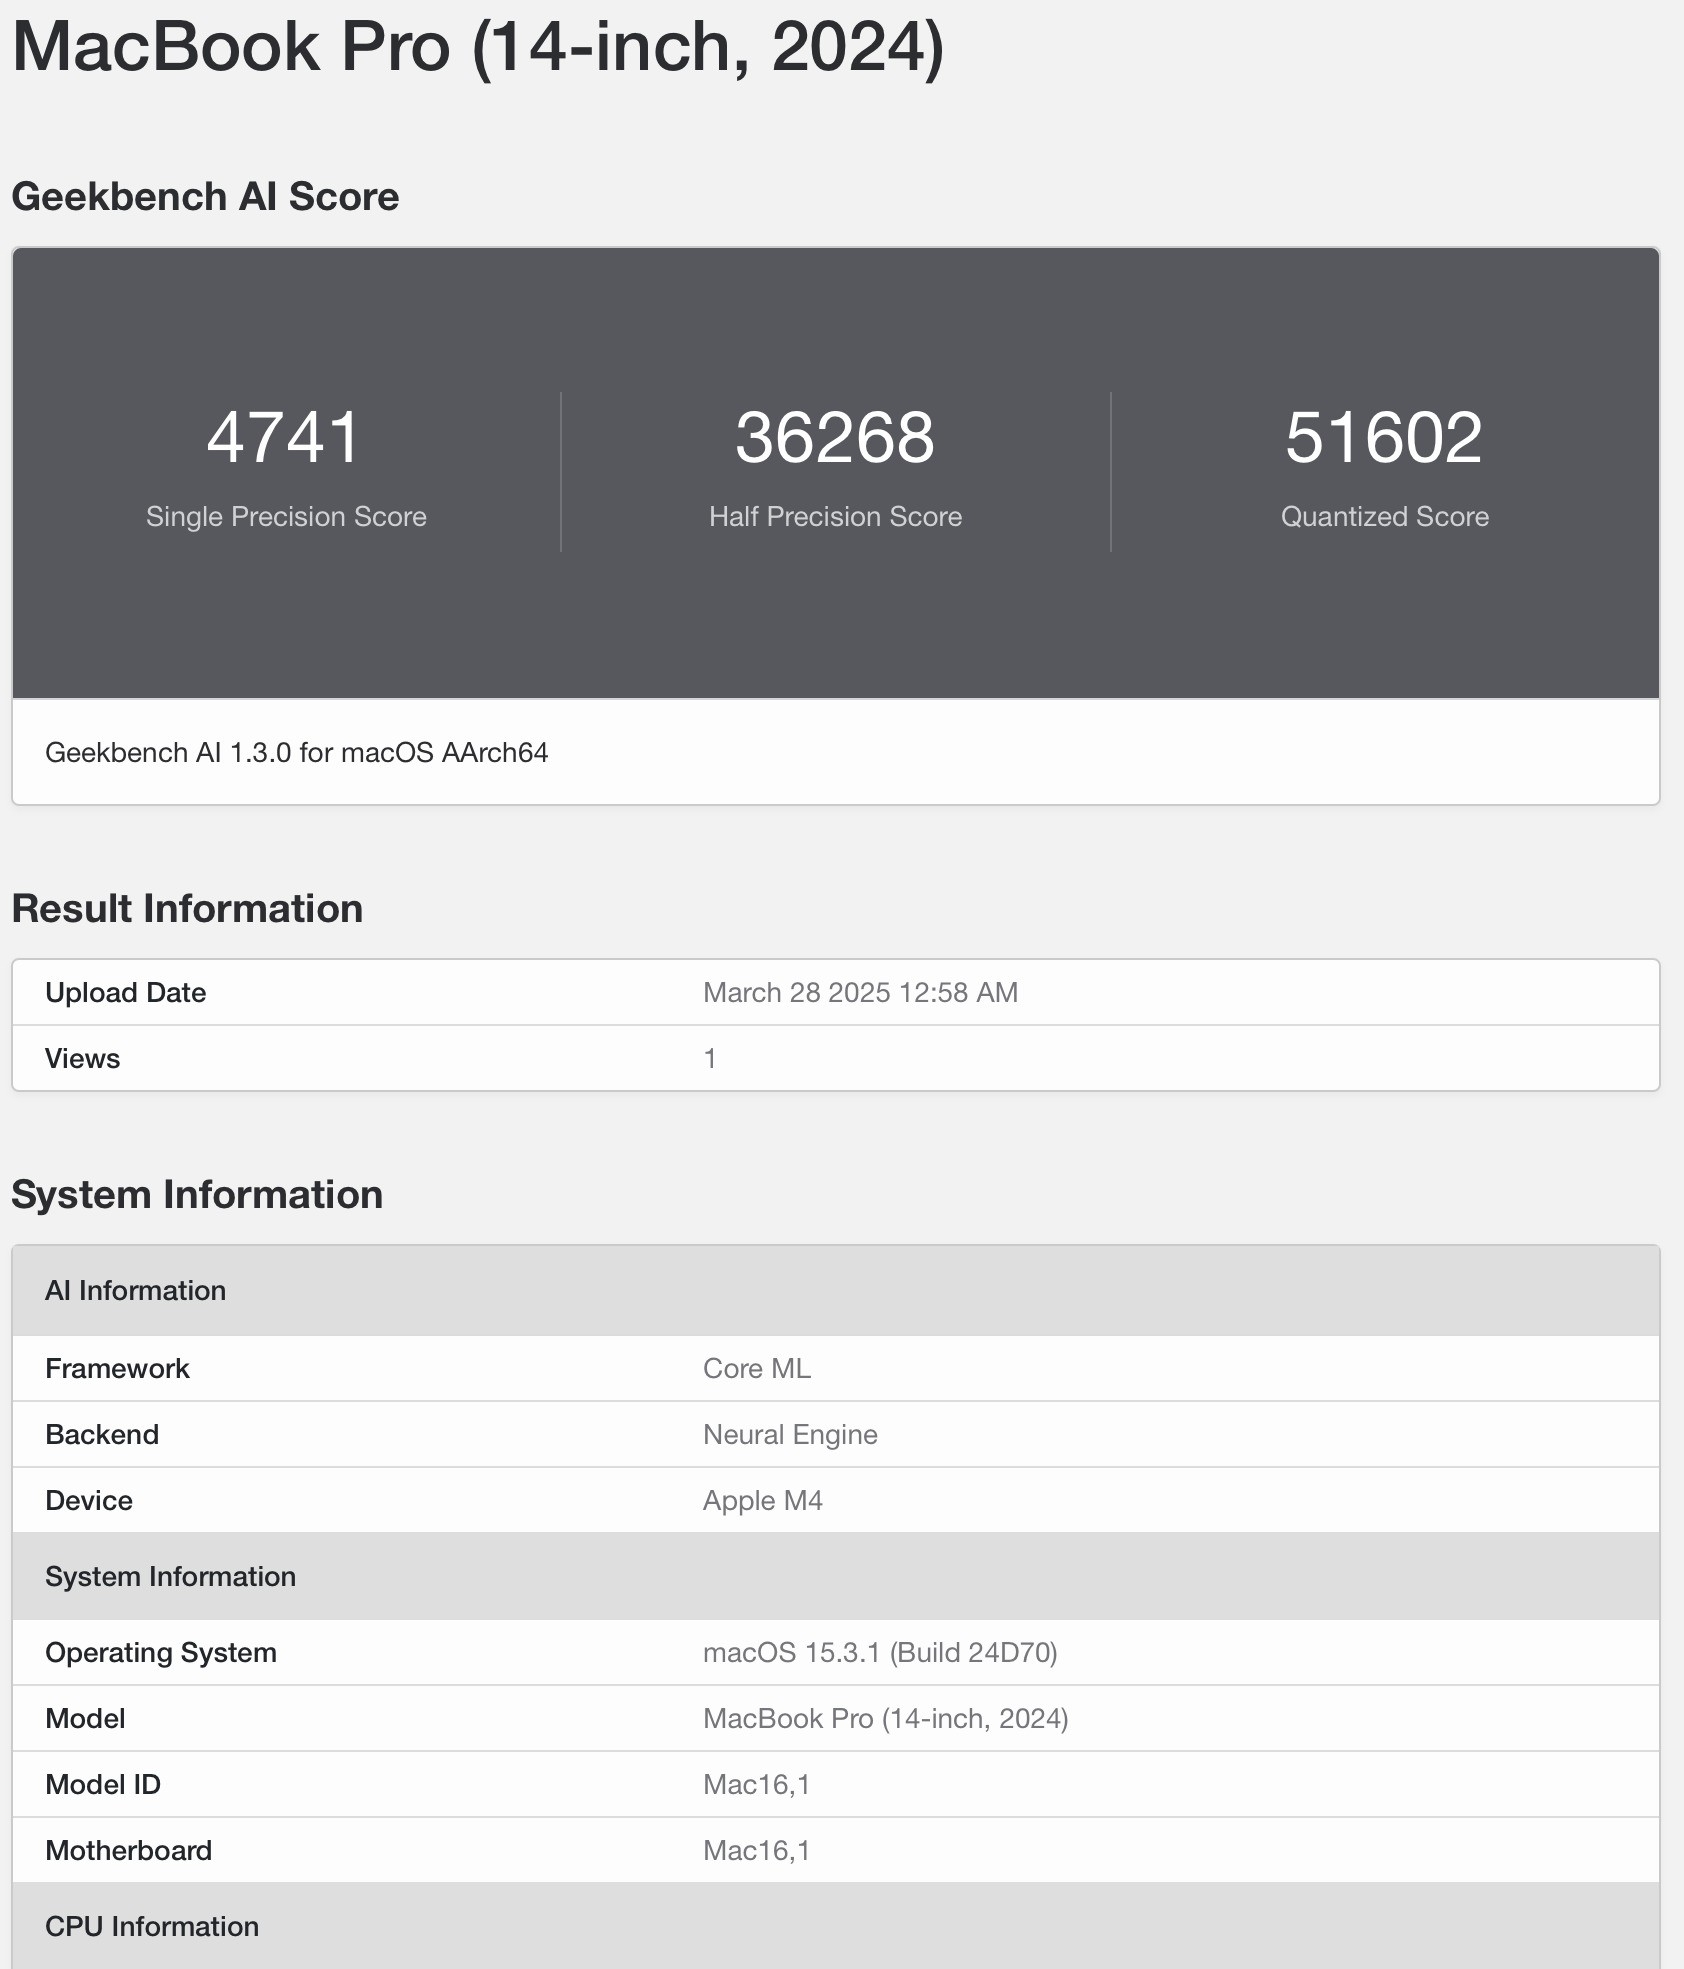Select the Views count value "1"
The height and width of the screenshot is (1969, 1684).
coord(710,1058)
